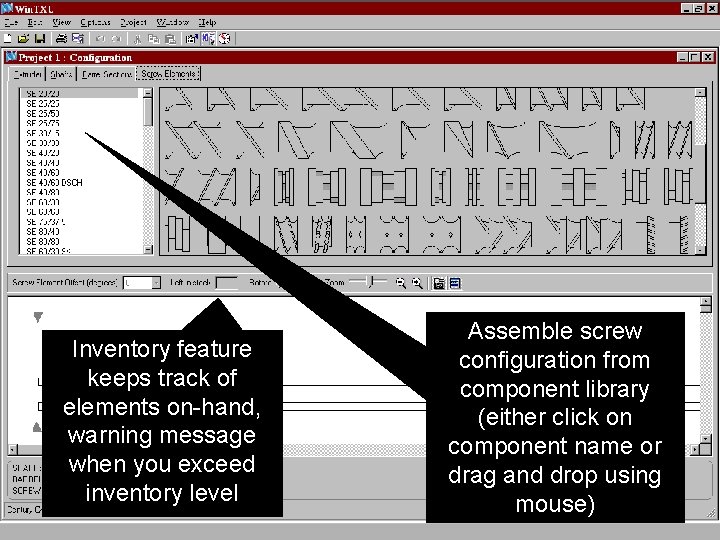Click the screw assembly pane's scroll up arrow

pyautogui.click(x=706, y=302)
